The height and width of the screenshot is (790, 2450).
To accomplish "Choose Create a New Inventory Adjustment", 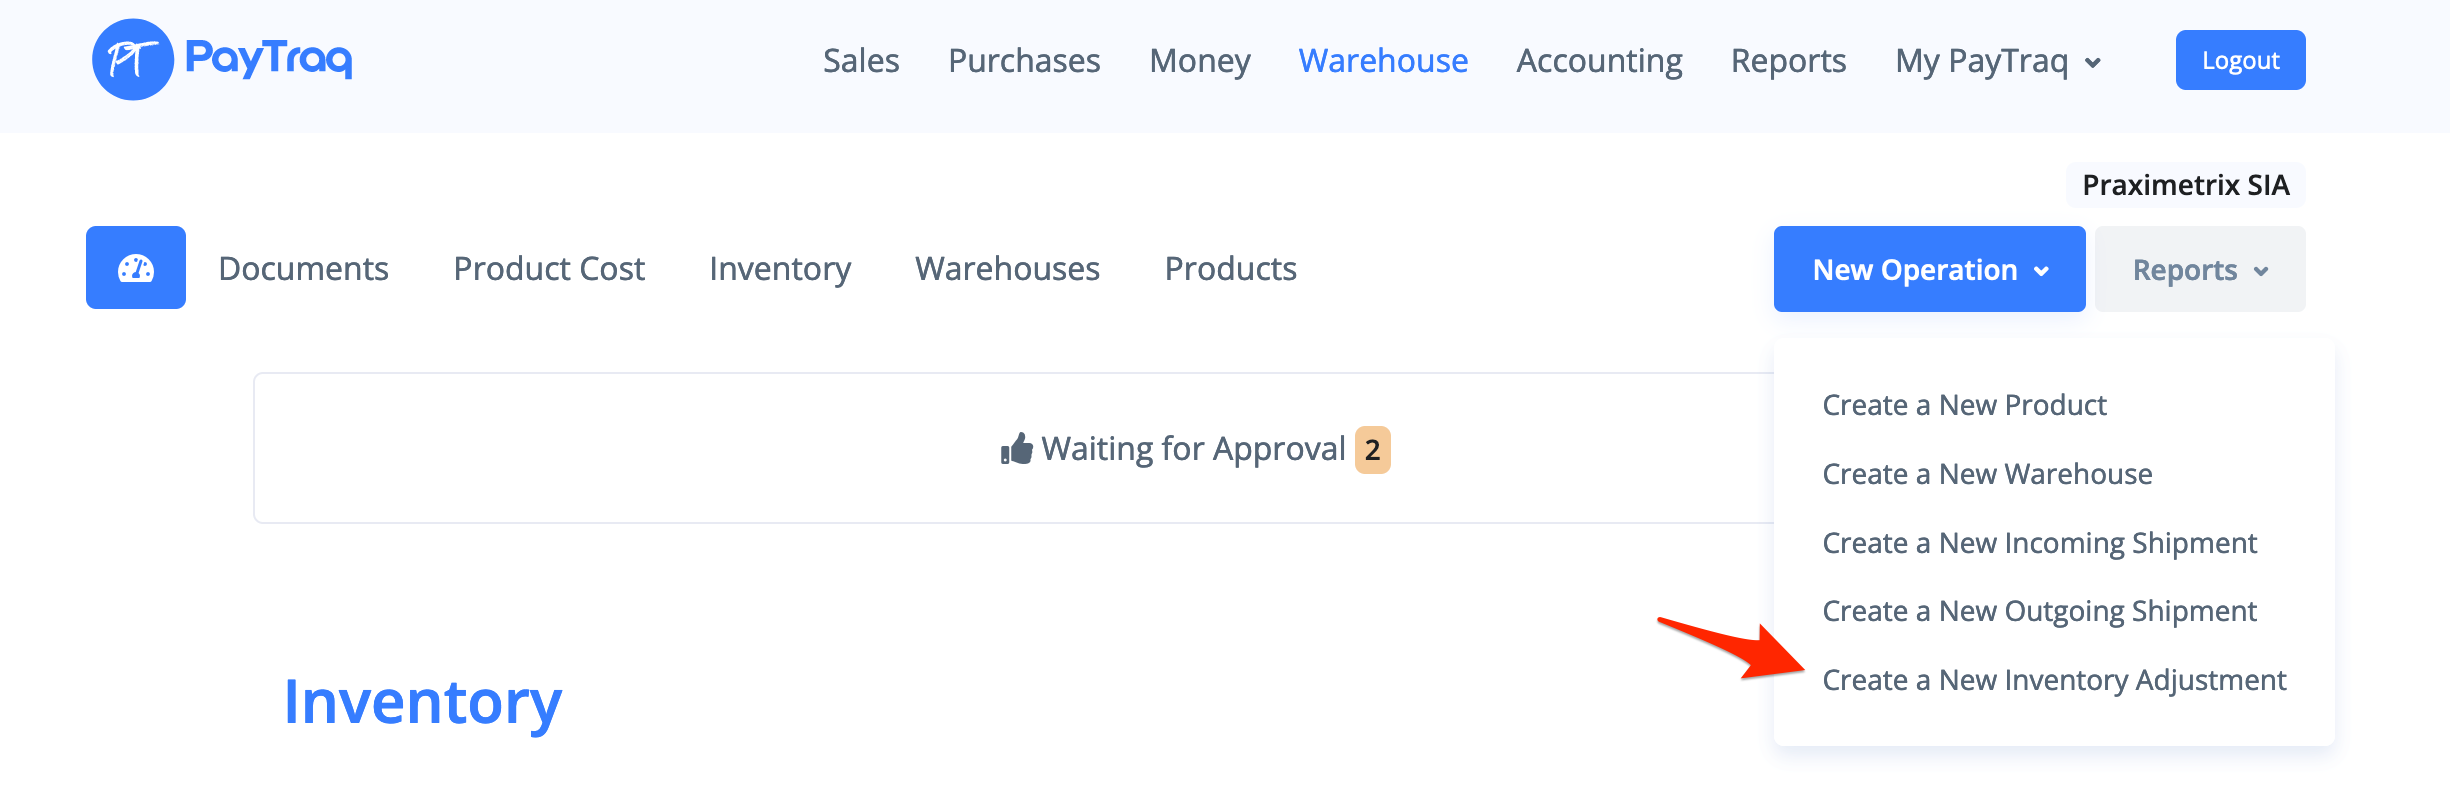I will [x=2054, y=680].
